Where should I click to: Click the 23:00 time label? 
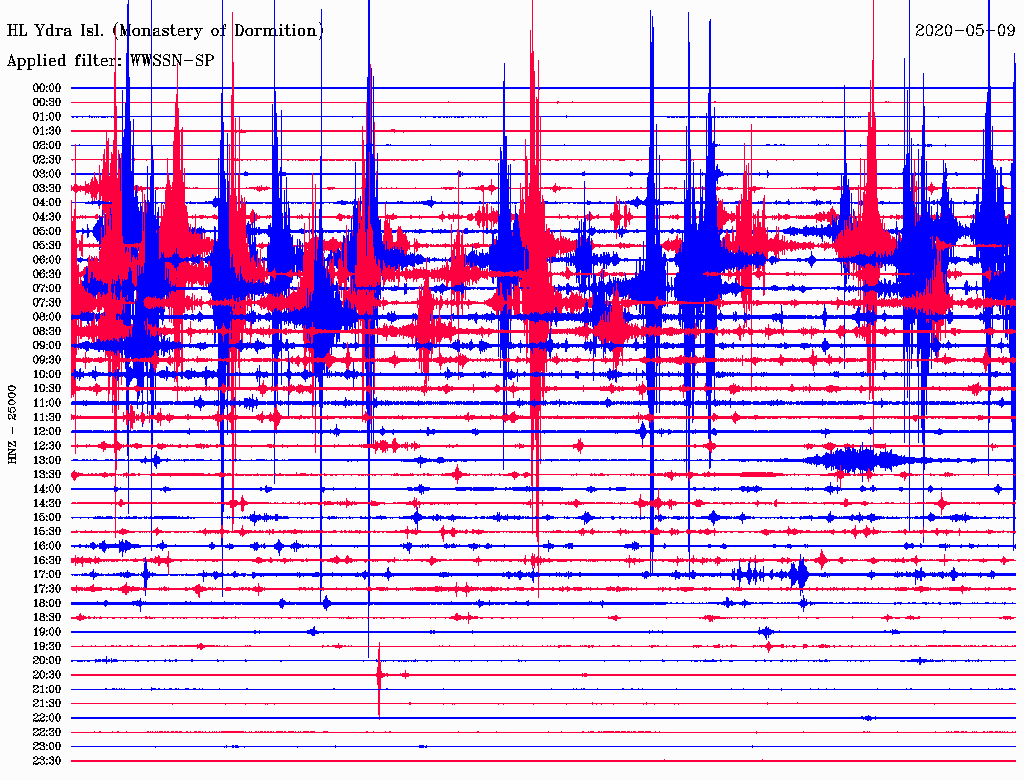(47, 747)
